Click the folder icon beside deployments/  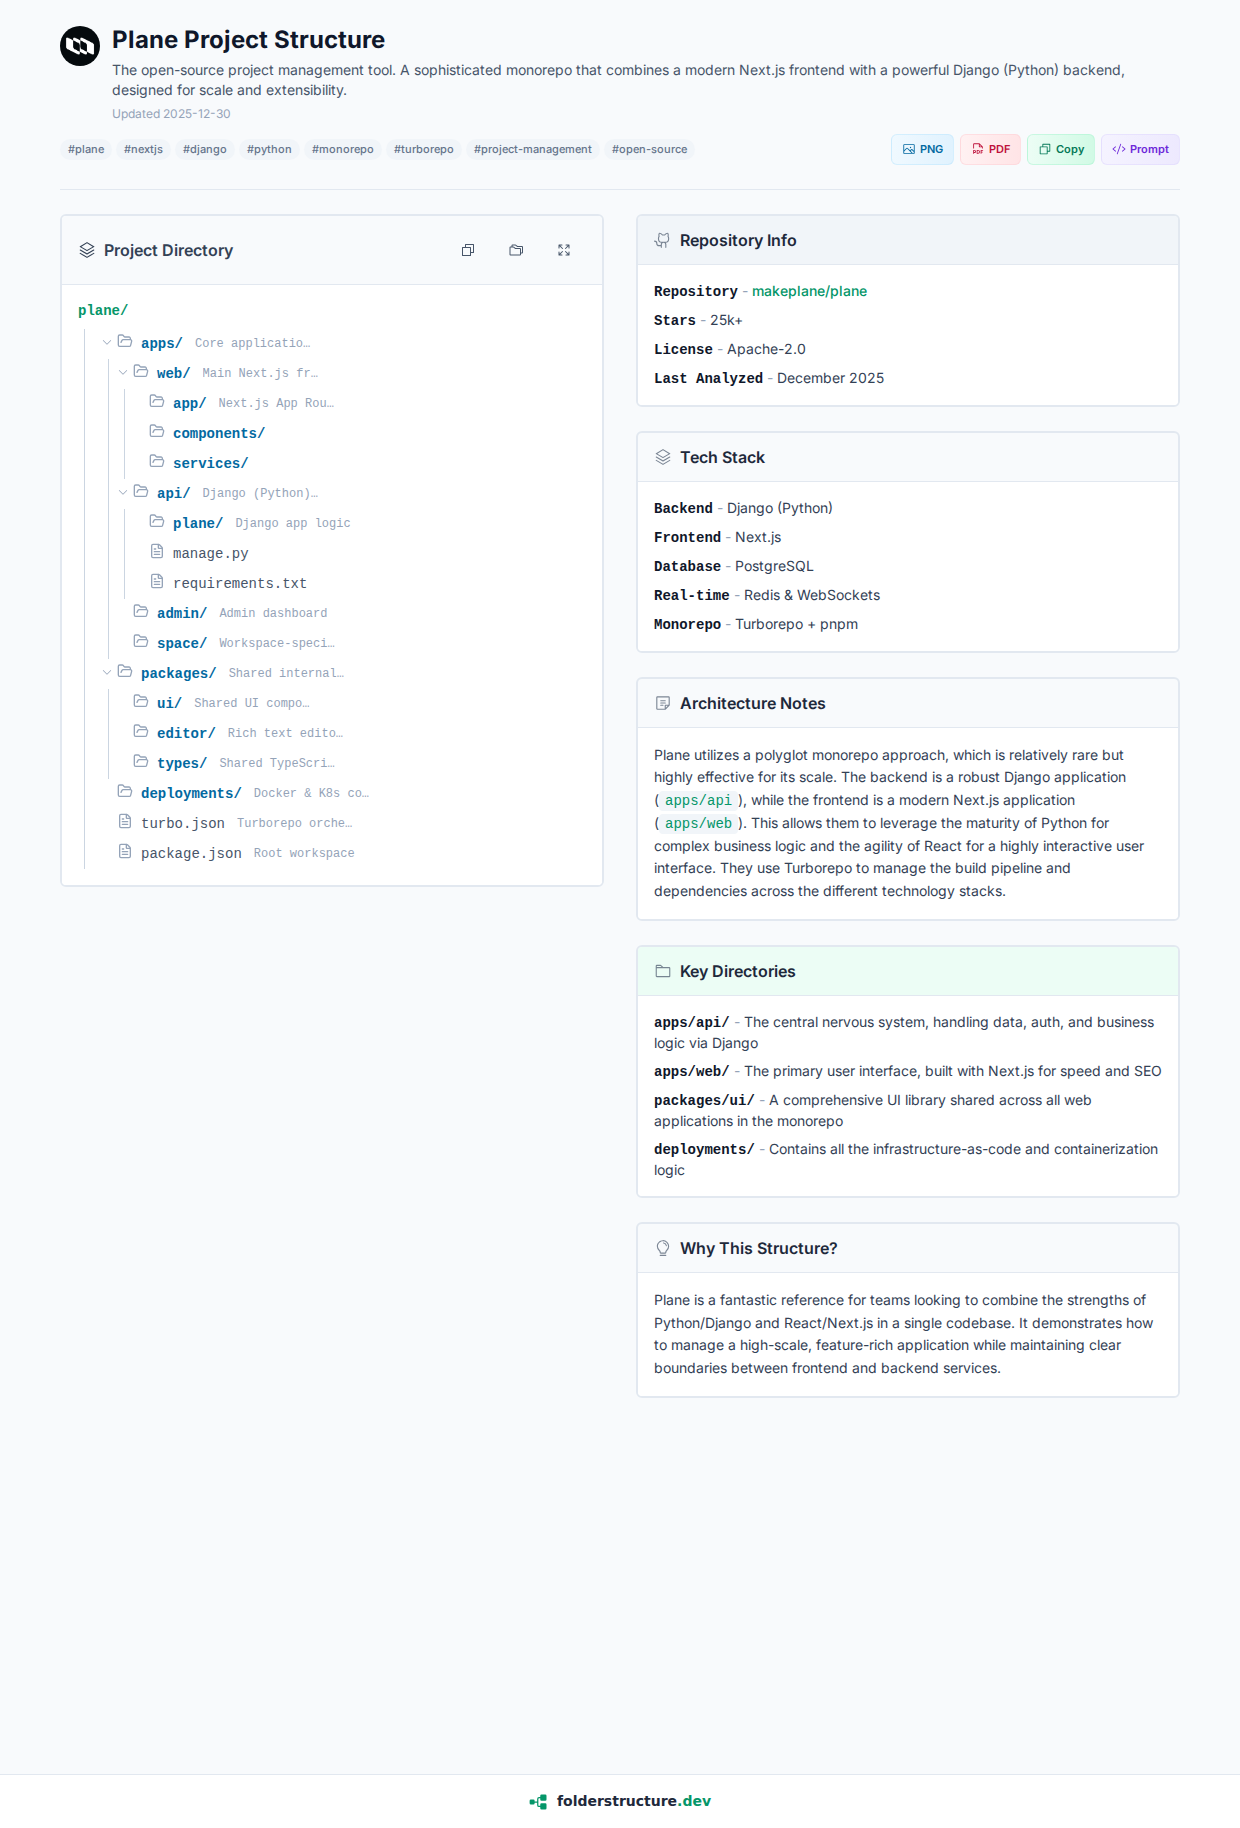125,792
